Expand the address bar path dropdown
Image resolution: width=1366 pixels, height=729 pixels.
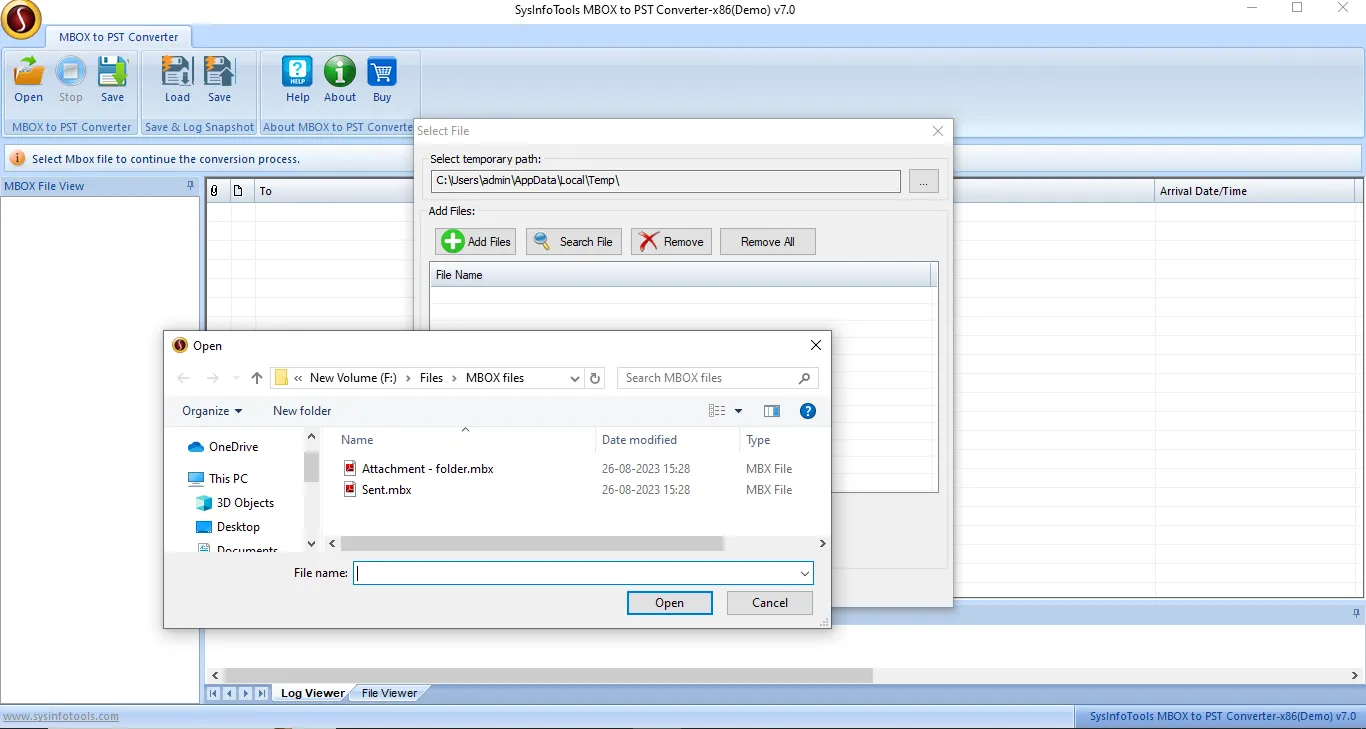coord(575,378)
